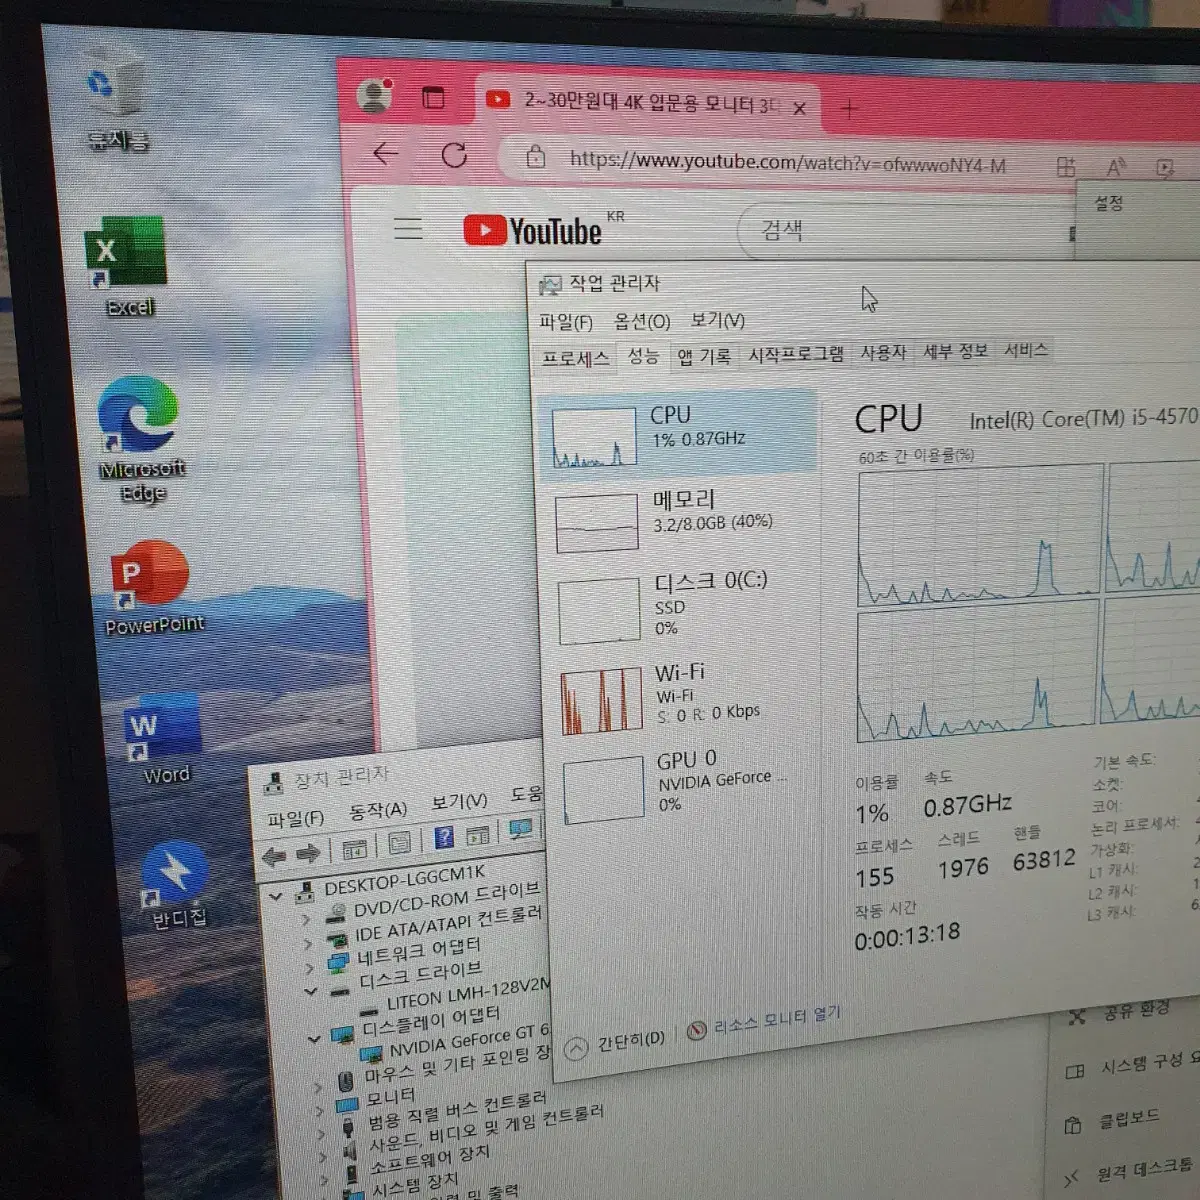Click the 간단히(D) fewer details button
Viewport: 1200px width, 1200px height.
(615, 1044)
